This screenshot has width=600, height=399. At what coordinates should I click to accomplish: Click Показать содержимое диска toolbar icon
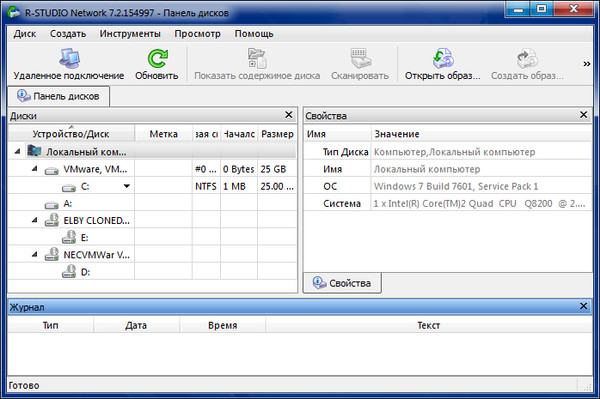(257, 59)
